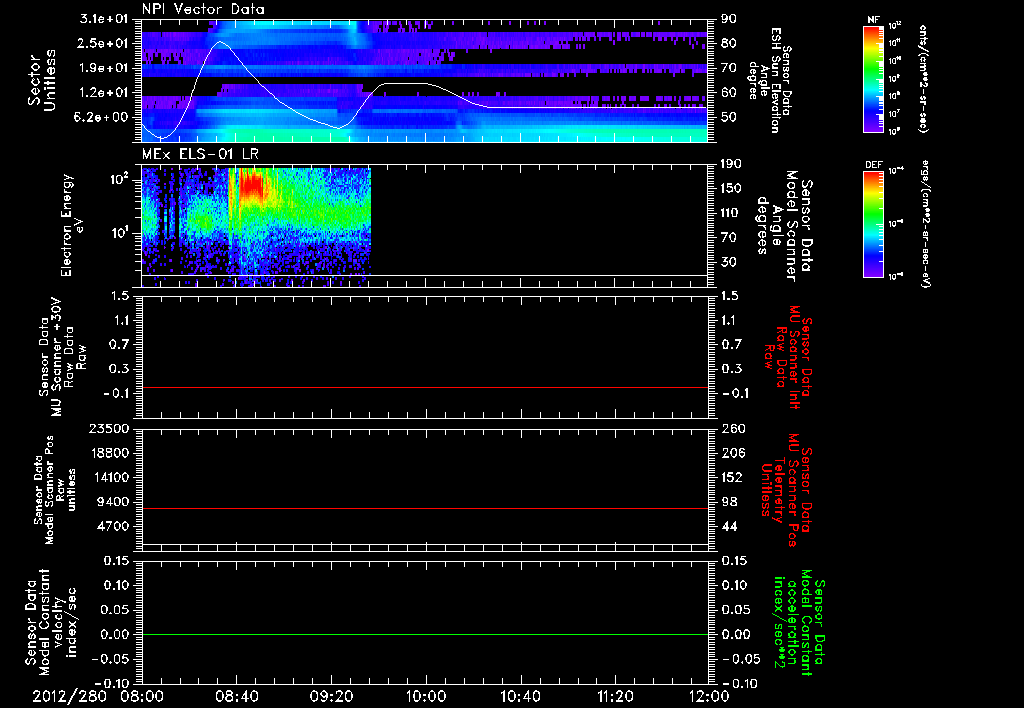The height and width of the screenshot is (708, 1024).
Task: Click the 10:40 time tick label
Action: 520,697
